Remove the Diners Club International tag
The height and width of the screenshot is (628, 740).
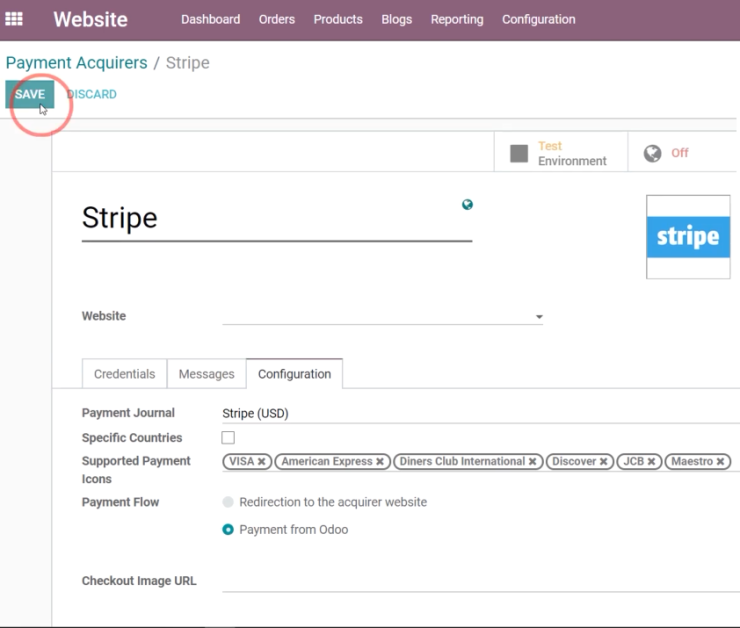[532, 461]
